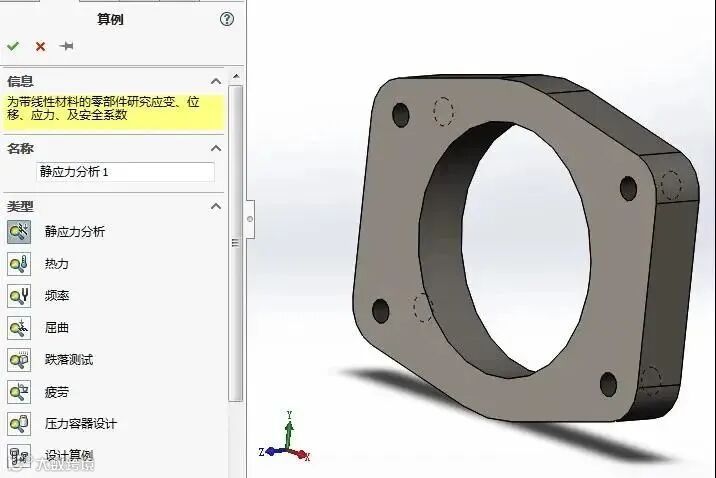Click the panel collapse handle on the splitter
The height and width of the screenshot is (478, 716).
point(250,219)
